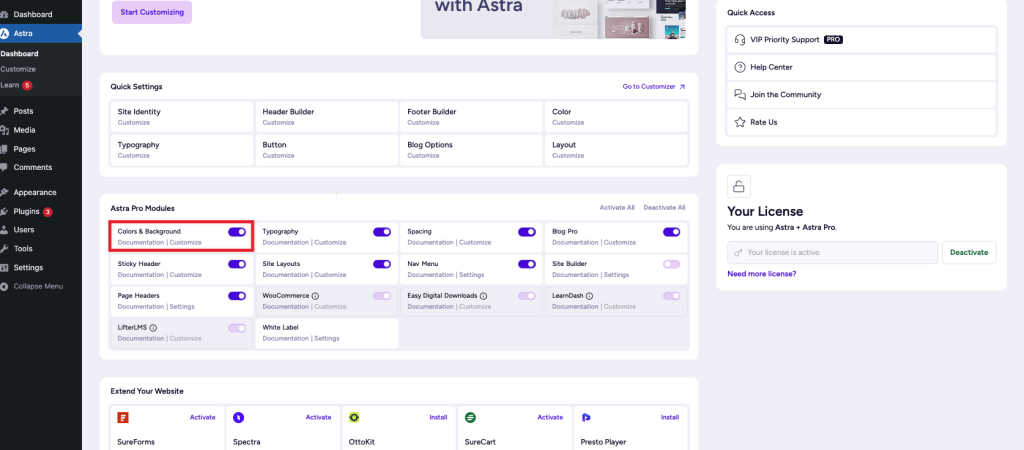
Task: Open the Header Builder quick setting card
Action: [326, 117]
